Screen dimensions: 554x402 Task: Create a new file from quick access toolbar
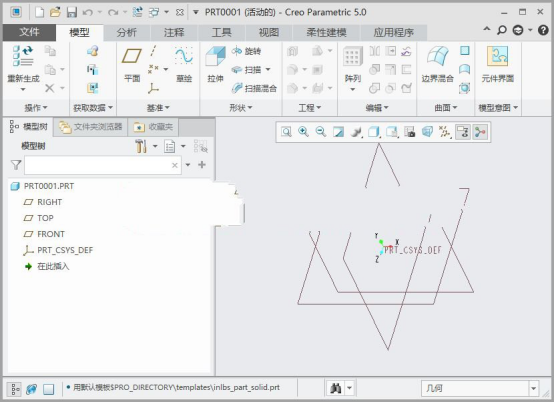[x=40, y=12]
